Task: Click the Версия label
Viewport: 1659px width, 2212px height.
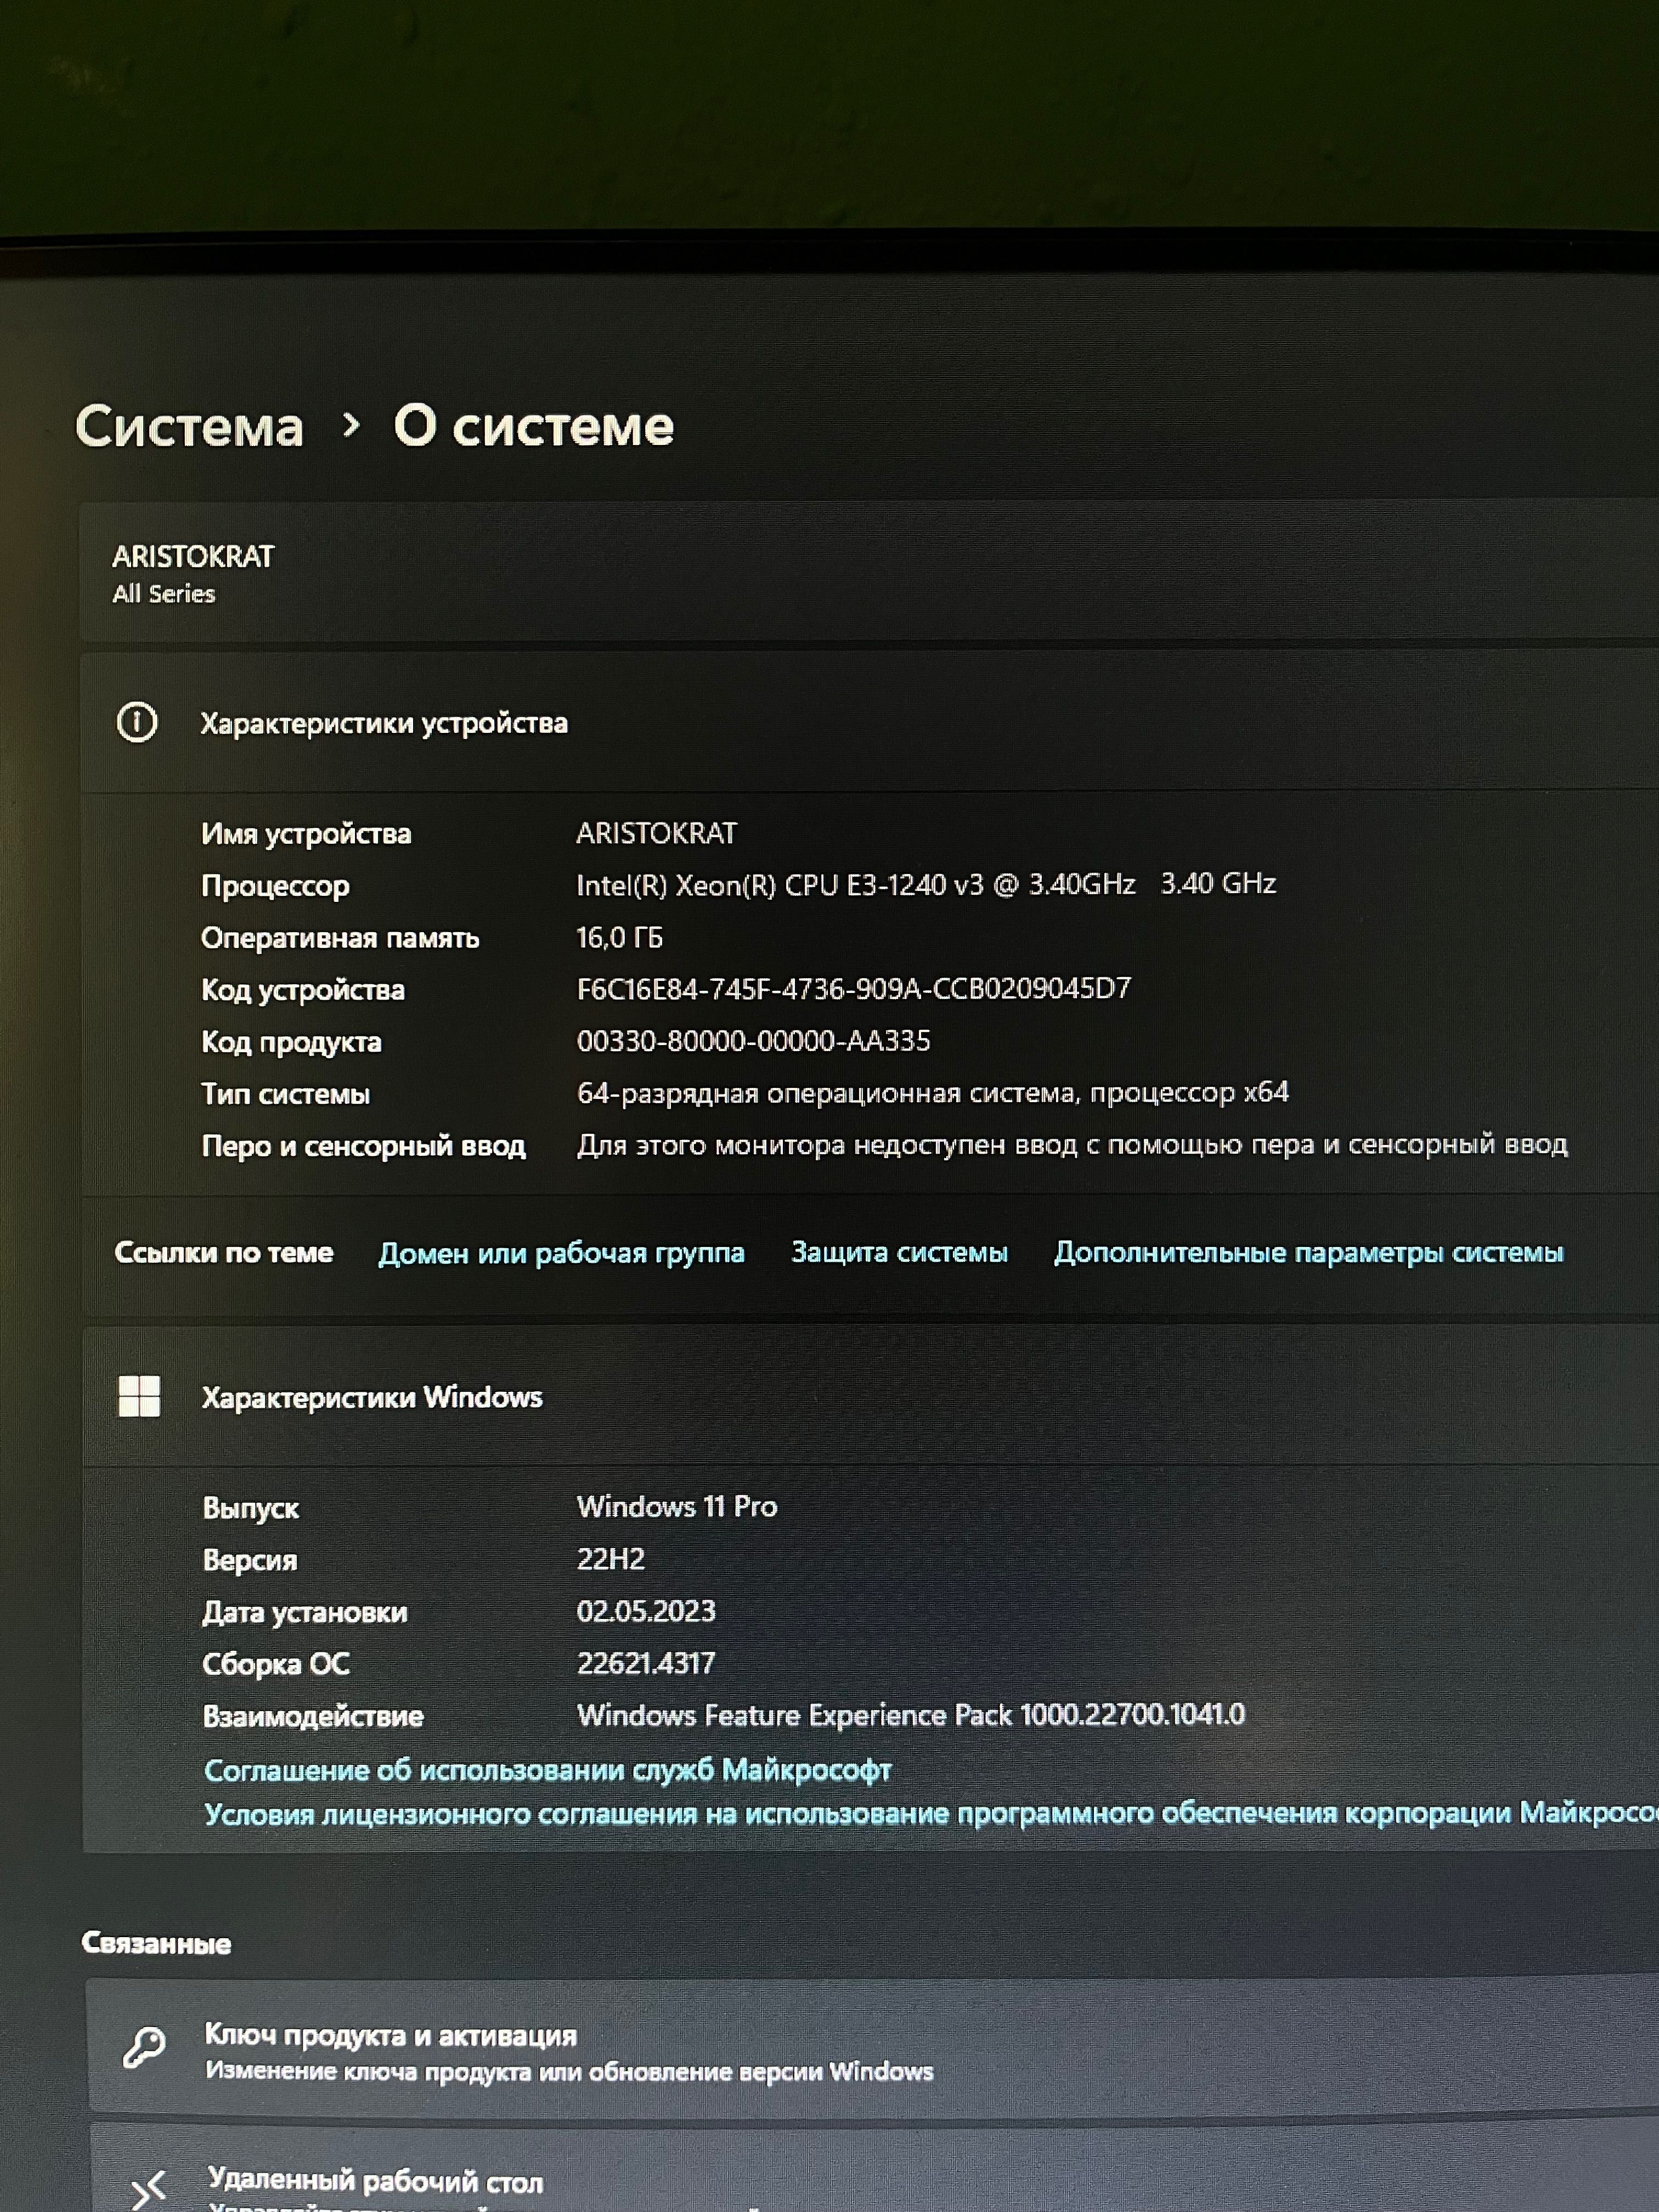Action: pyautogui.click(x=249, y=1560)
